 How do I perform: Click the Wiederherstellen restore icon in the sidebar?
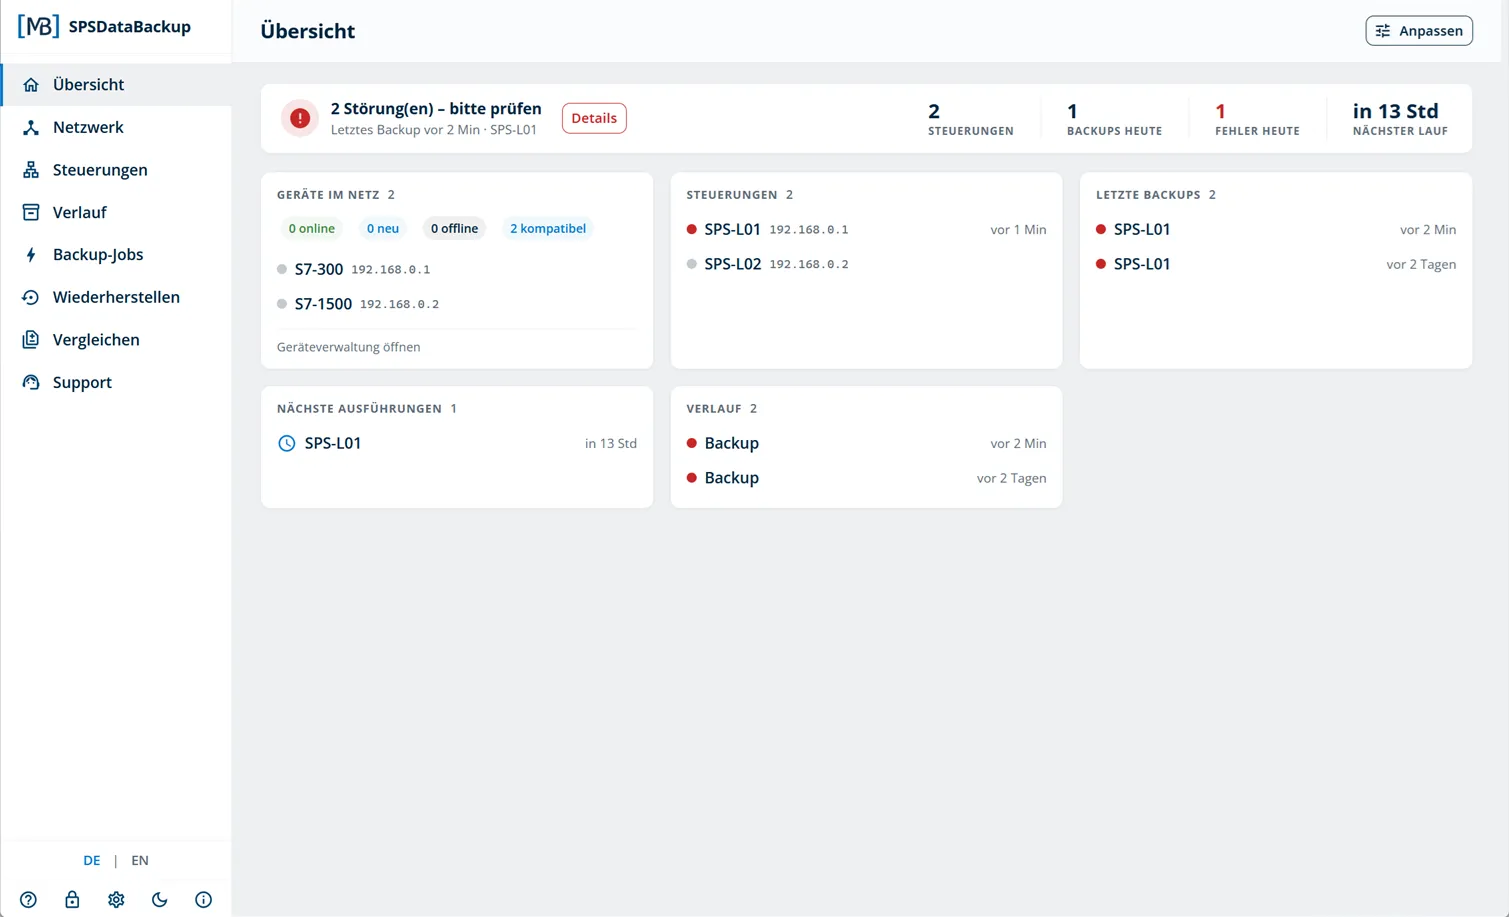pos(31,297)
